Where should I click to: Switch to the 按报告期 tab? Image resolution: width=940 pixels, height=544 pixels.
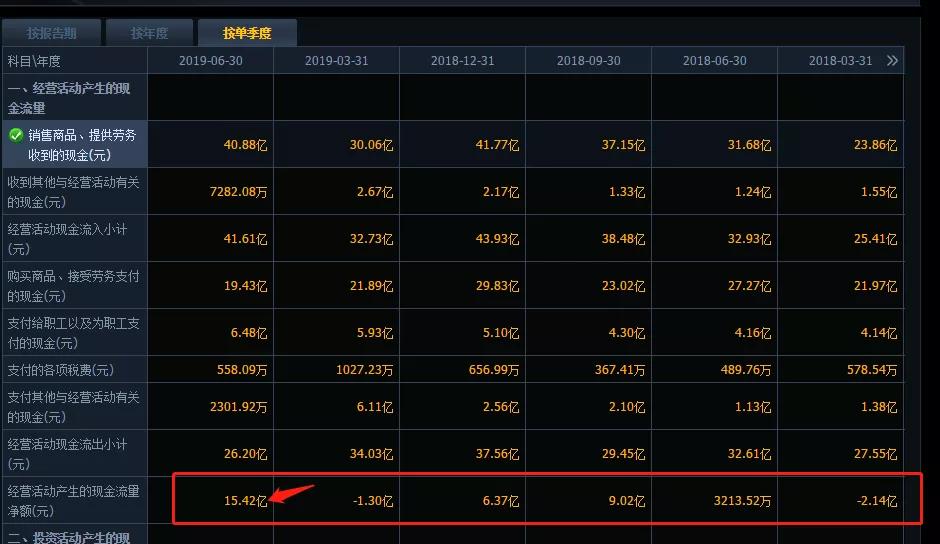click(51, 34)
